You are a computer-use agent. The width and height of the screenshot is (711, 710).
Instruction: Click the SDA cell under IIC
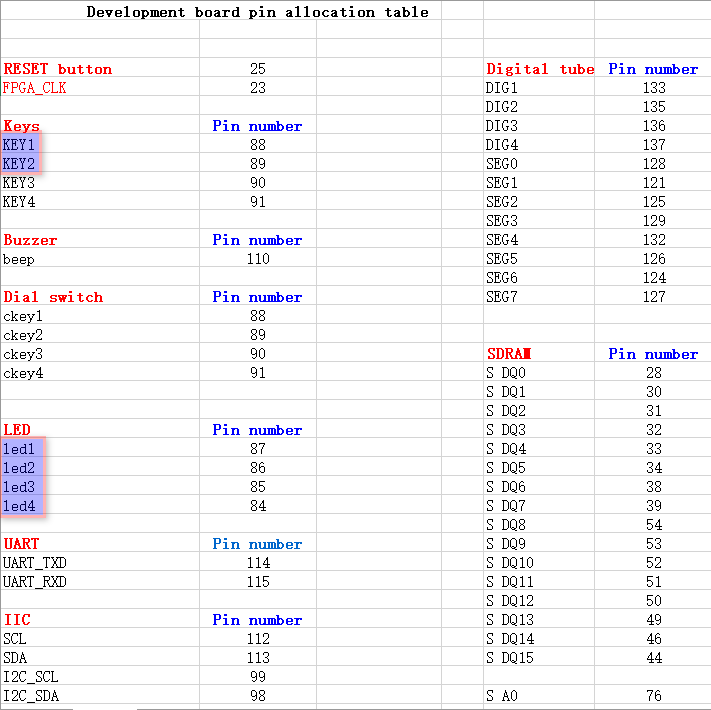pyautogui.click(x=15, y=658)
